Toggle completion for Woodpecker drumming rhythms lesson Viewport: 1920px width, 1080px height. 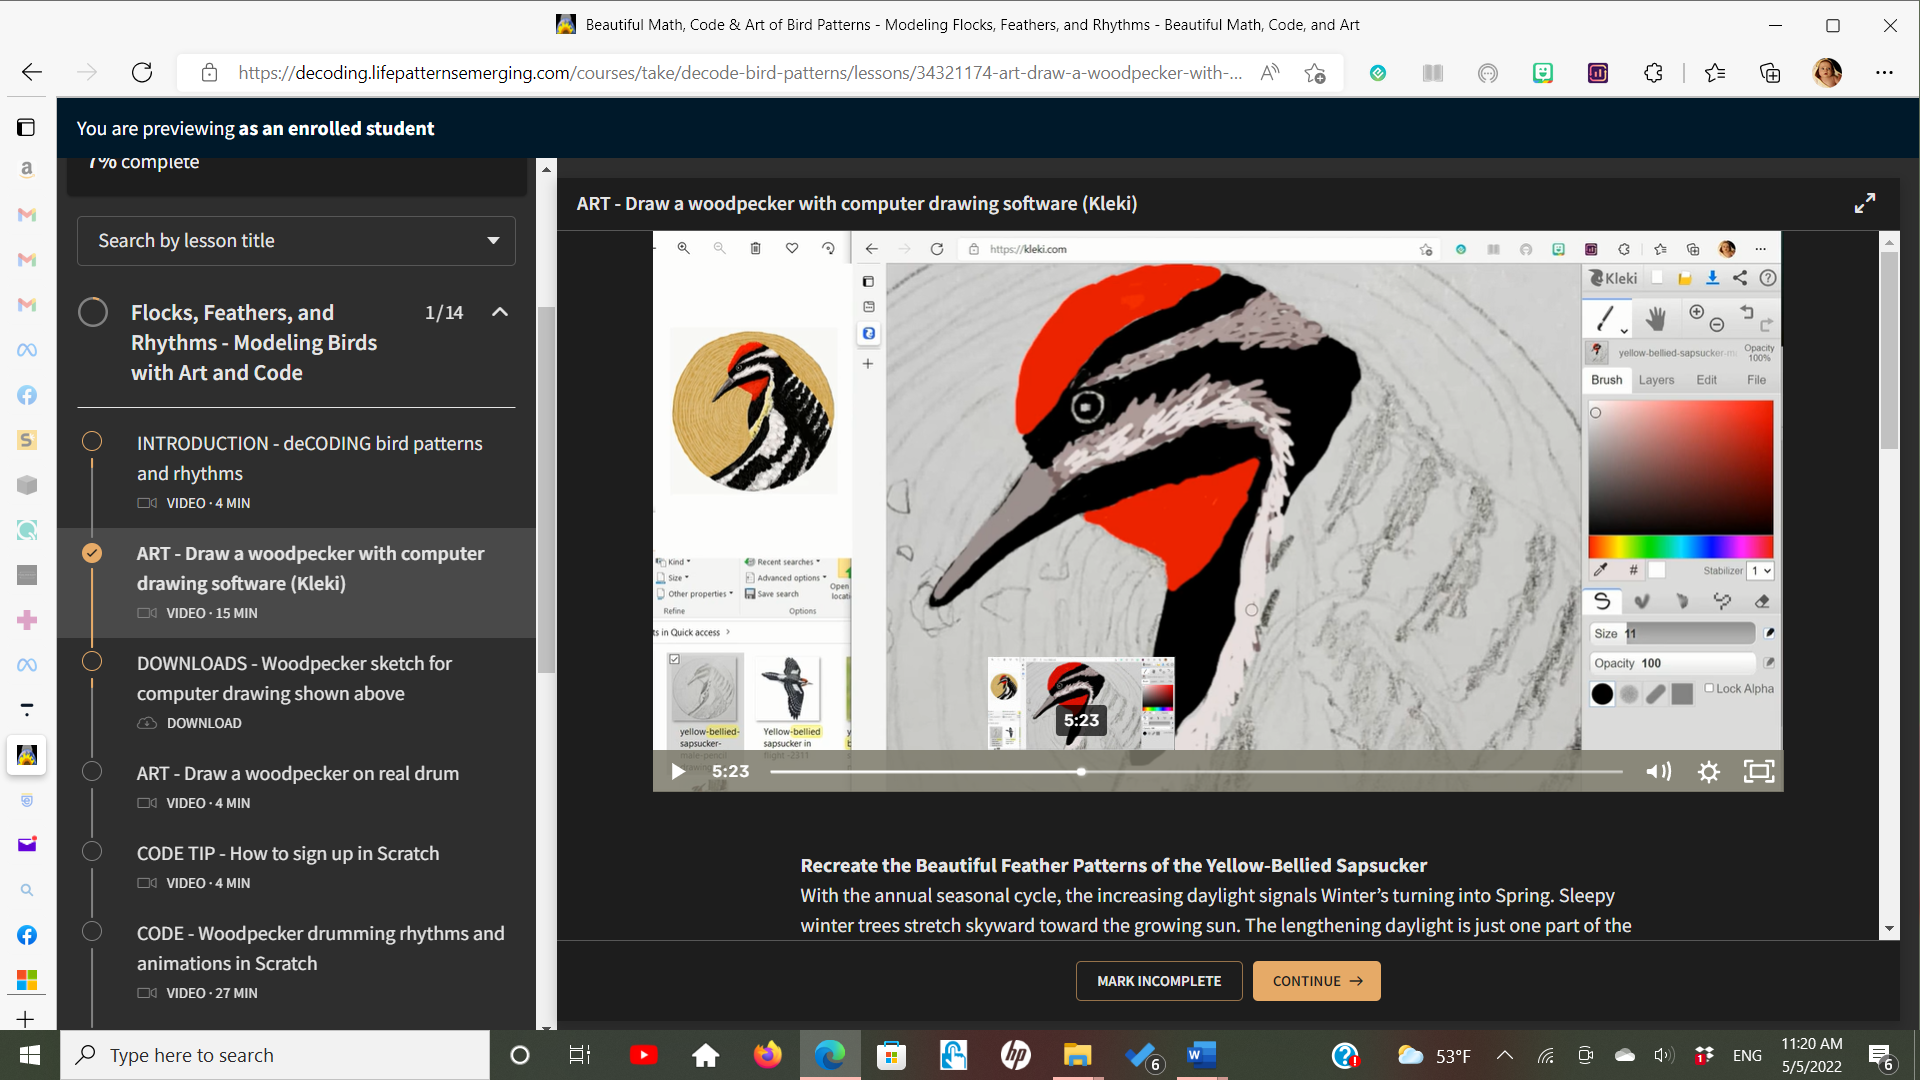(x=92, y=931)
